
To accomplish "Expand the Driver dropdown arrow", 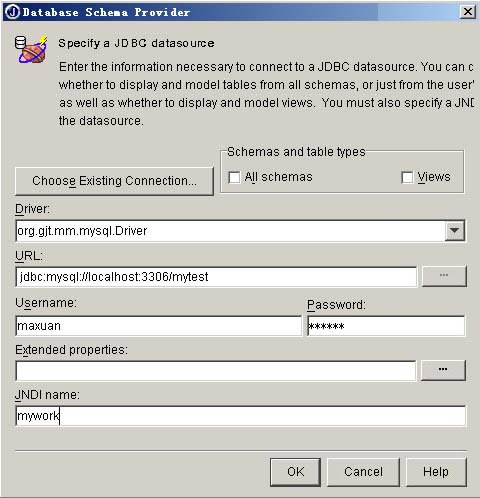I will [x=454, y=230].
